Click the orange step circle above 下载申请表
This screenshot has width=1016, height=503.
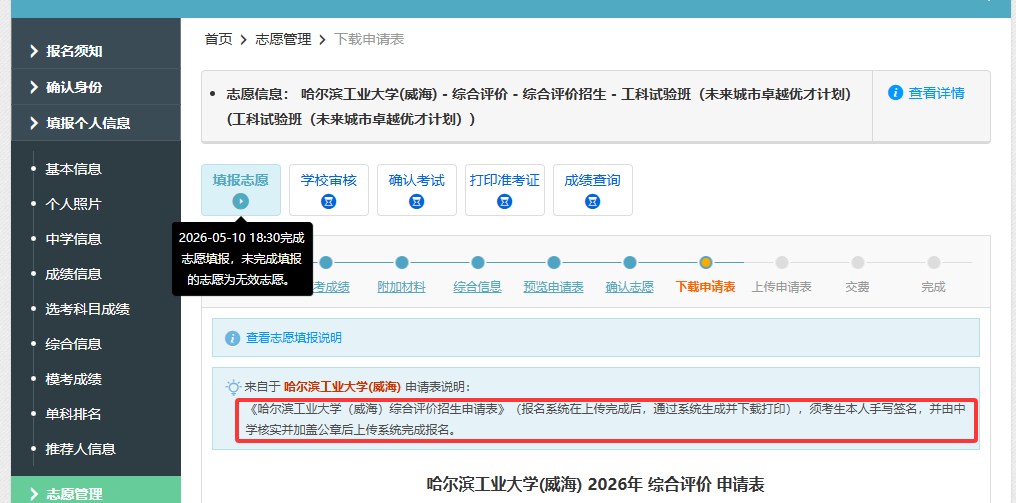click(706, 263)
